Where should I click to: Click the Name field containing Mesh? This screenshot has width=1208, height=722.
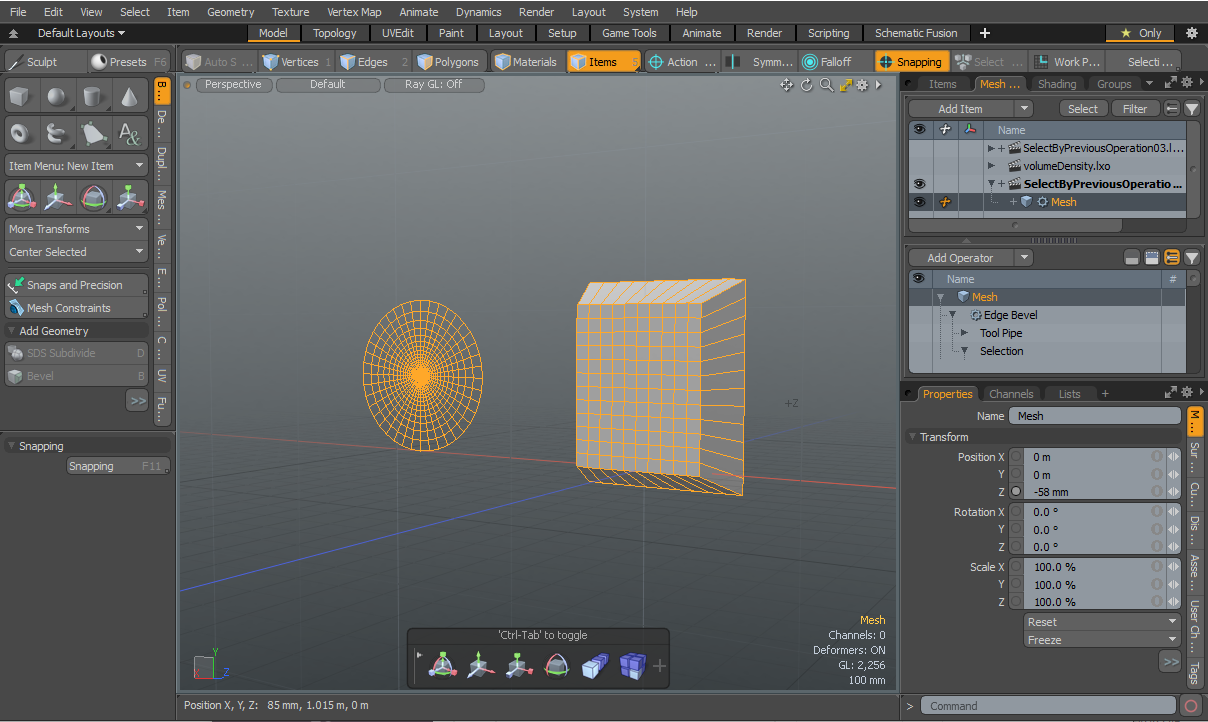(x=1094, y=416)
